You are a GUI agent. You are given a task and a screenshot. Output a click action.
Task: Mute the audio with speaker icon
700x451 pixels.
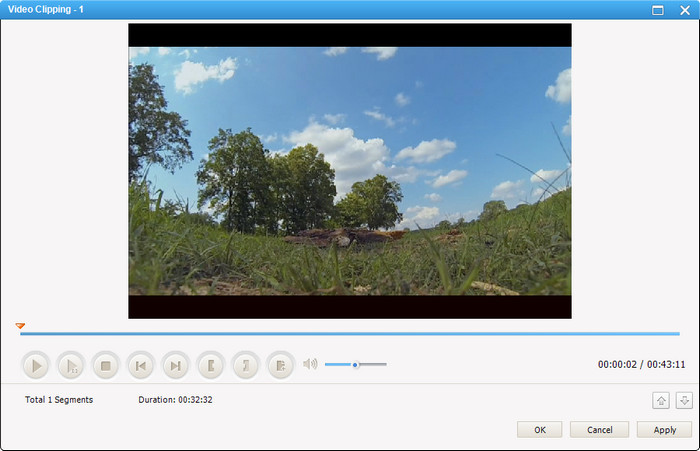[x=310, y=364]
